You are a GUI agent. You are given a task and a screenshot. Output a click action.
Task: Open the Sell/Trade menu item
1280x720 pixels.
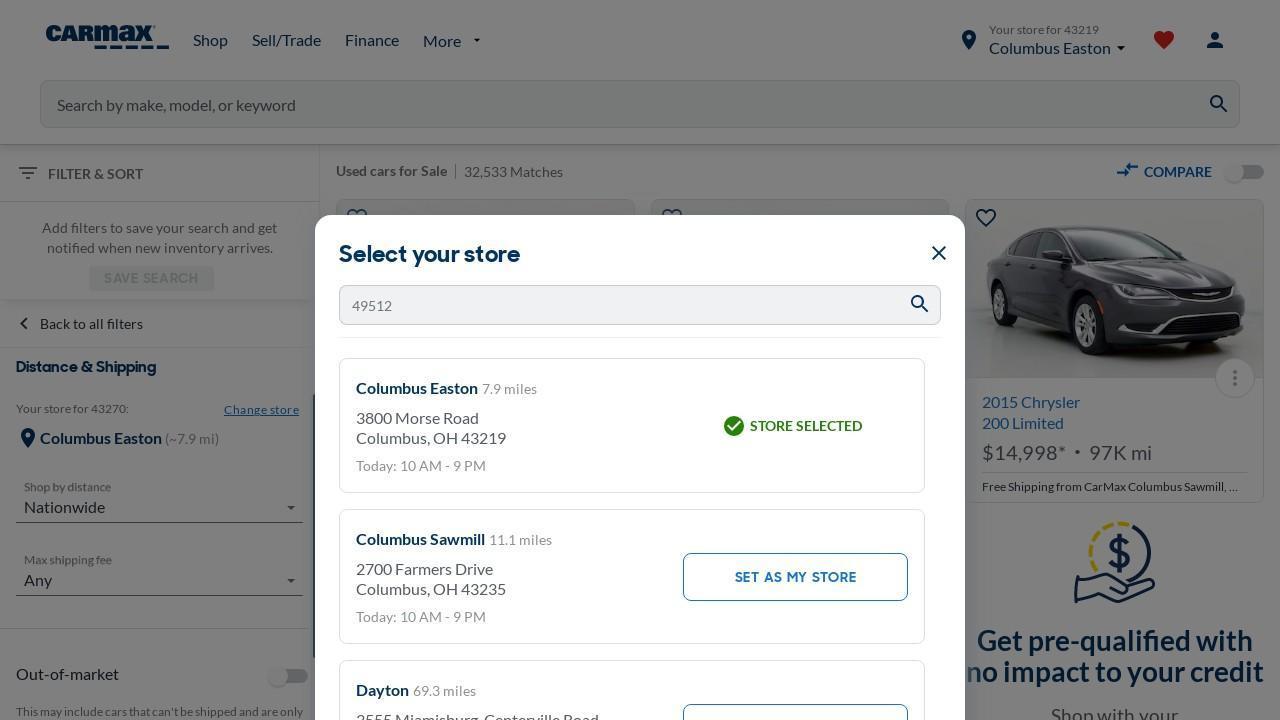[286, 40]
